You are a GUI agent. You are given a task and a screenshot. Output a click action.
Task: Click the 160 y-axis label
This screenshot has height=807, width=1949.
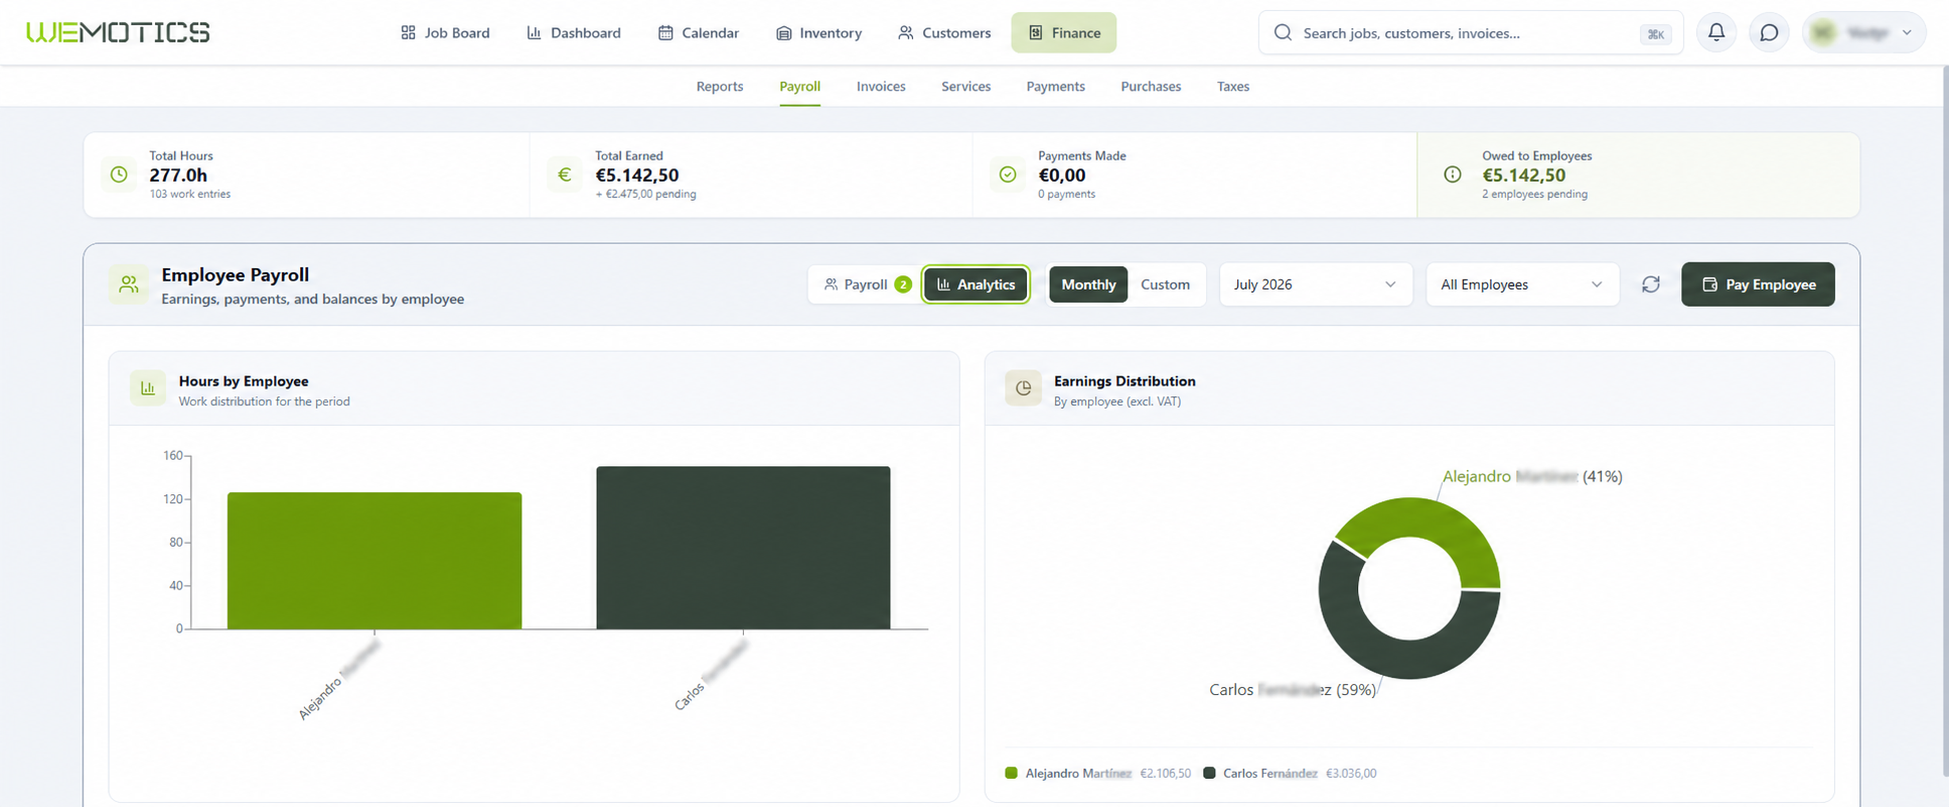click(x=173, y=455)
